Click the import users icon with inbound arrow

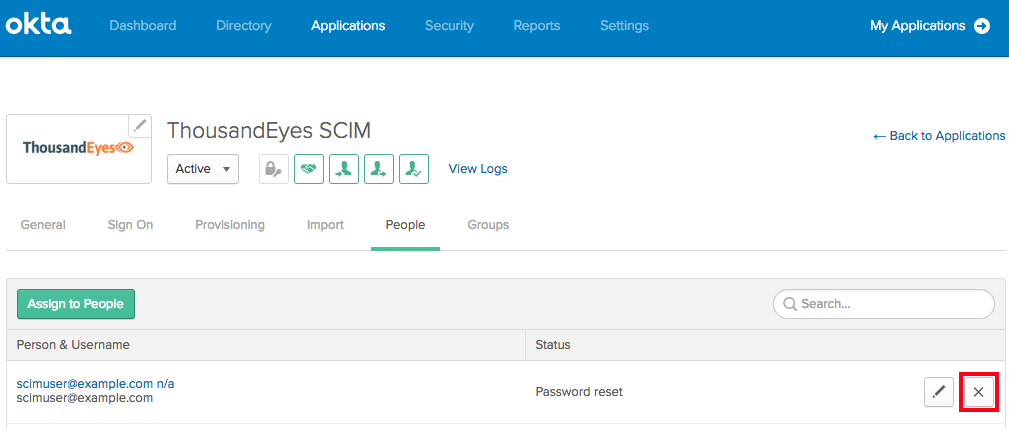click(344, 169)
